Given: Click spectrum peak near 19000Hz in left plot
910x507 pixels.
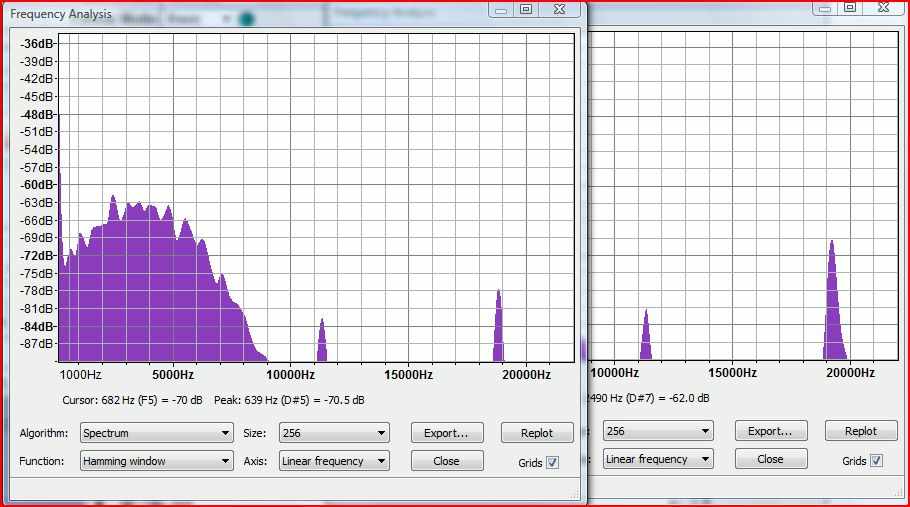Looking at the screenshot, I should point(498,326).
